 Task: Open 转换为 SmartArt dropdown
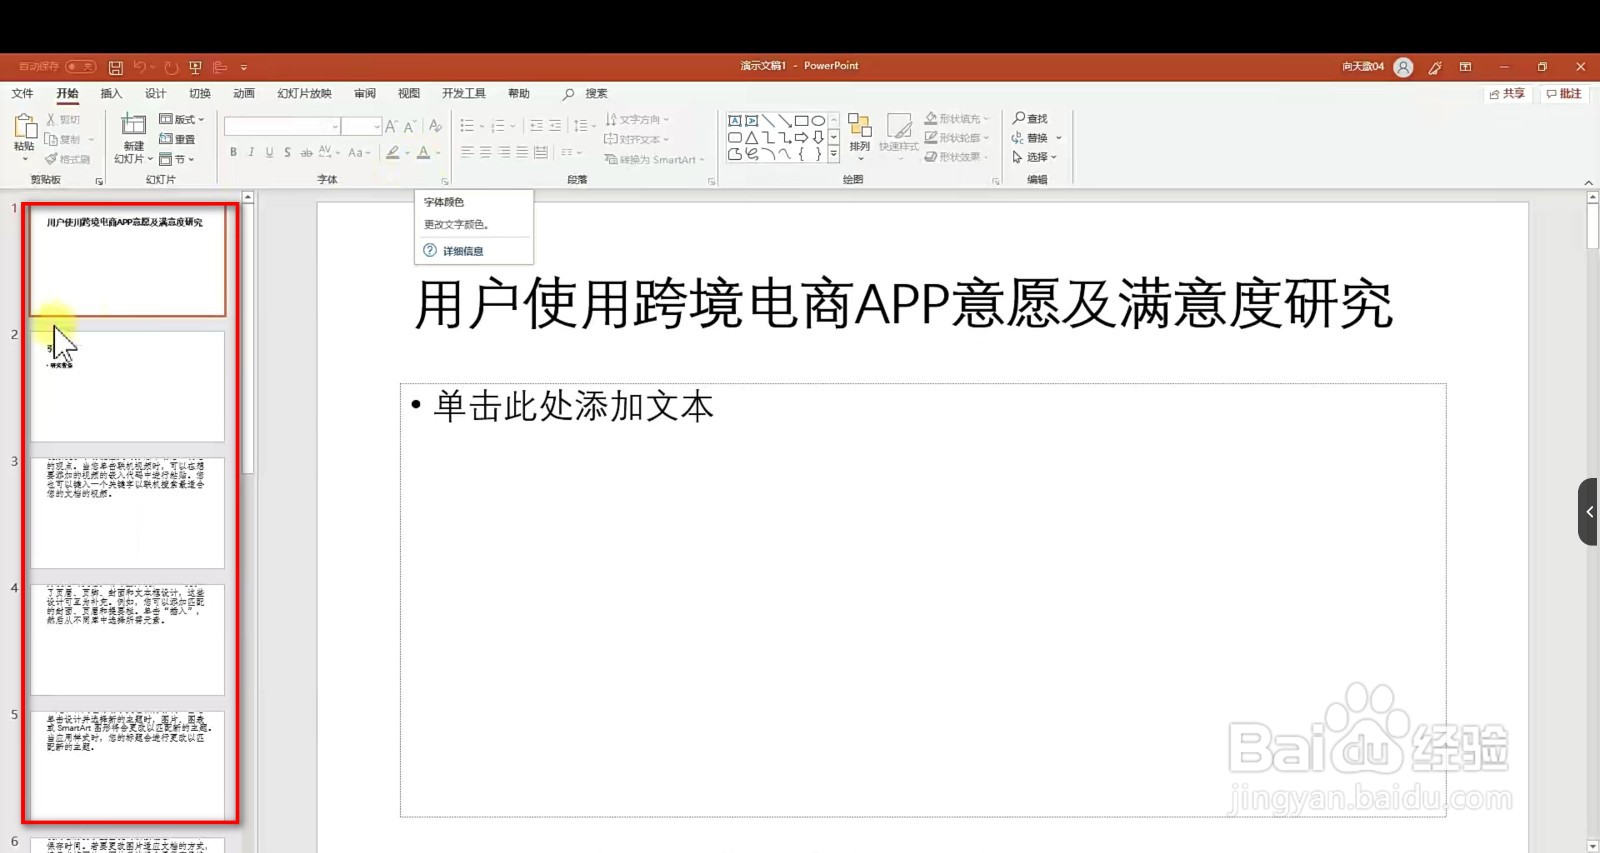pyautogui.click(x=655, y=159)
